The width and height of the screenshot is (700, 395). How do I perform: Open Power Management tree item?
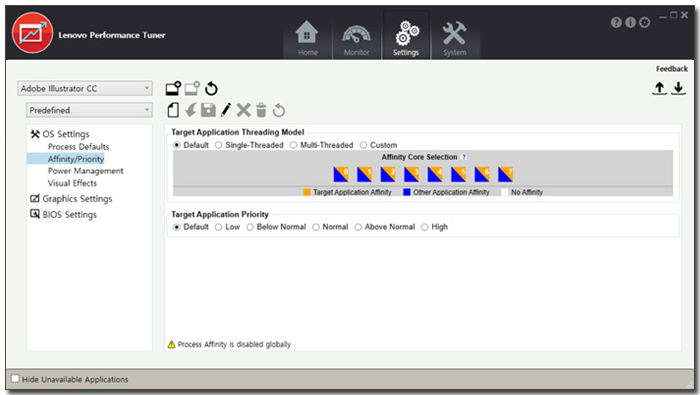(86, 170)
